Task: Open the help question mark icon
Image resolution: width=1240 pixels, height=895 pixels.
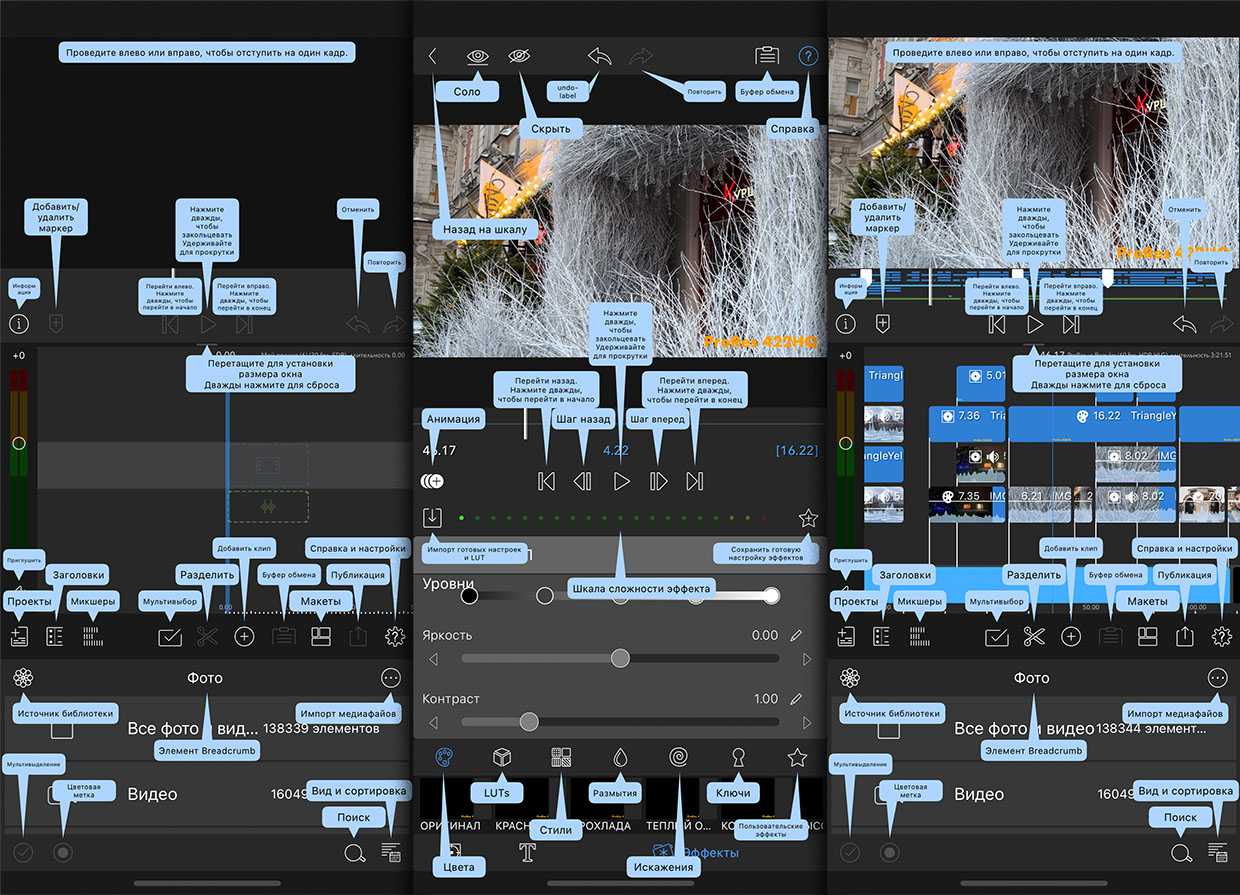Action: pos(807,57)
